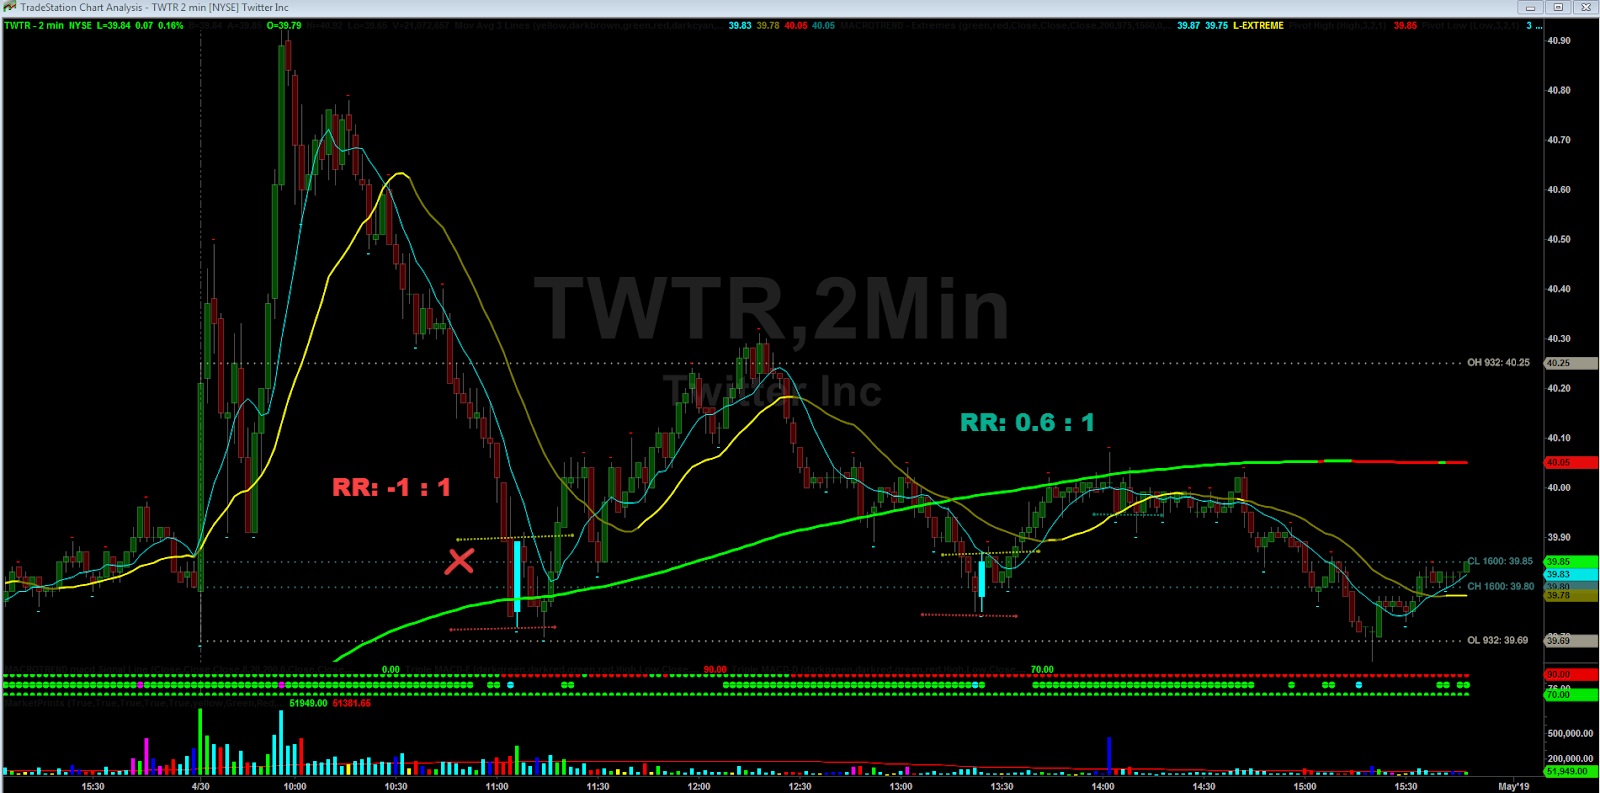Click the red 40.05 marker on price axis

click(x=1571, y=463)
